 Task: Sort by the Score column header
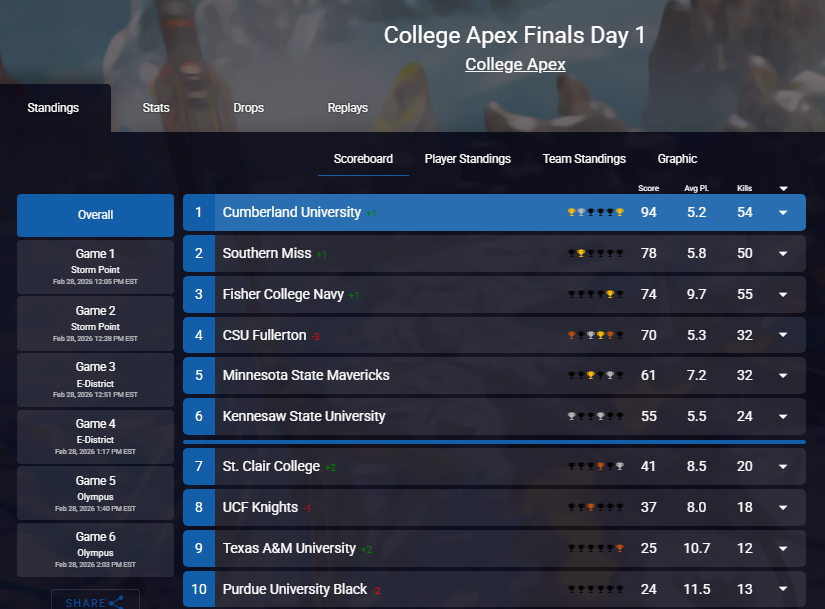coord(648,188)
